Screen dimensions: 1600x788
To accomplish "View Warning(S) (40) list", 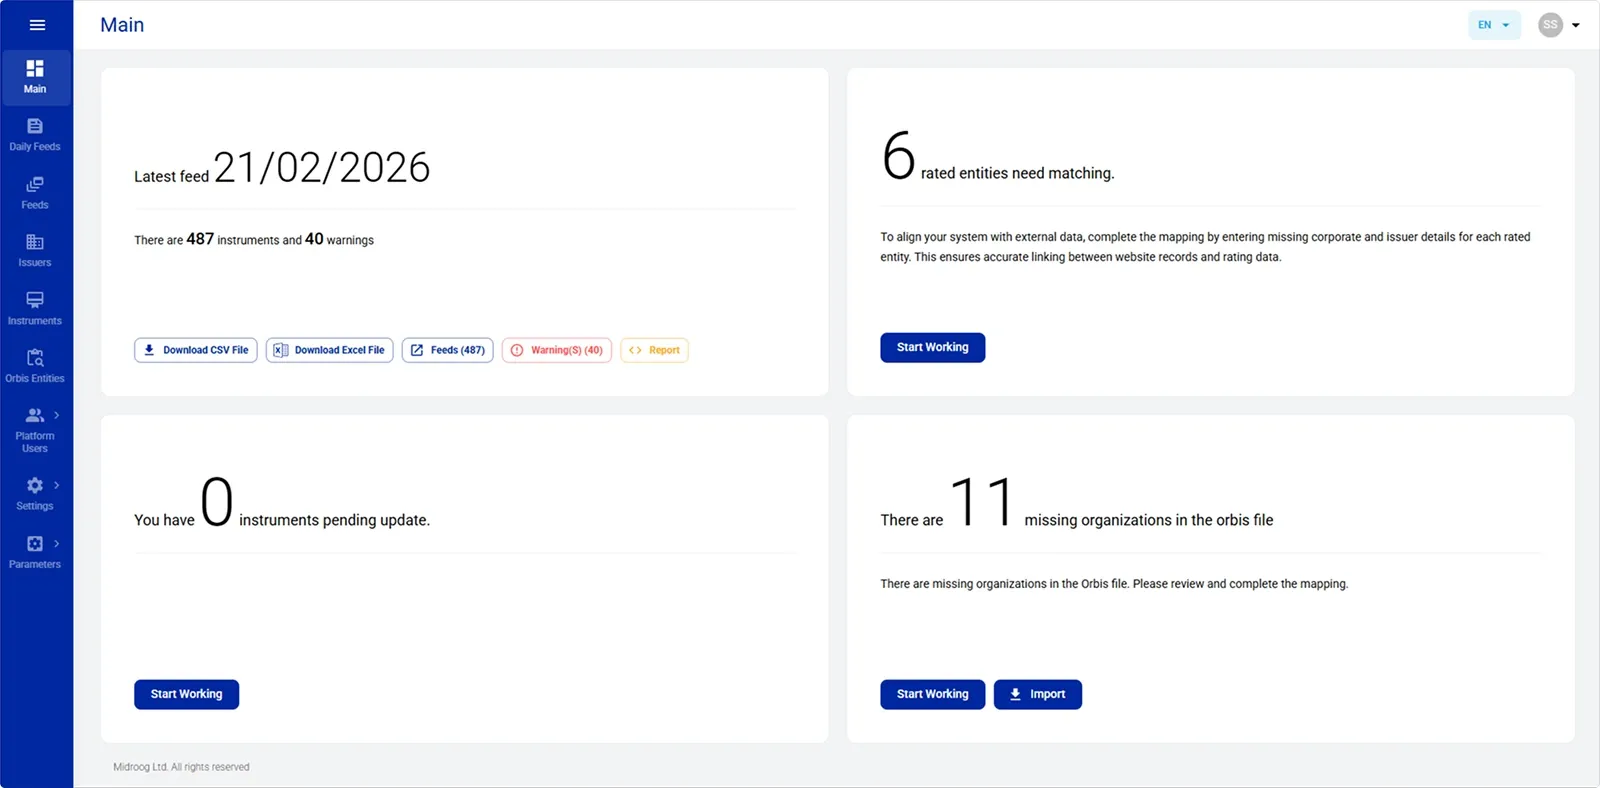I will pyautogui.click(x=556, y=350).
